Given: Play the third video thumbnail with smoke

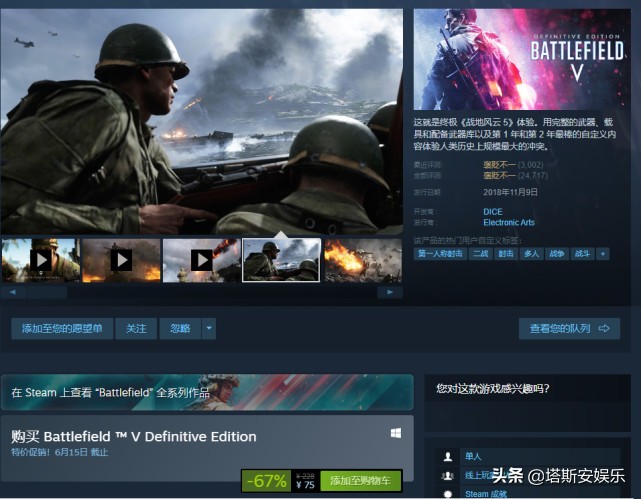Looking at the screenshot, I should pyautogui.click(x=202, y=260).
